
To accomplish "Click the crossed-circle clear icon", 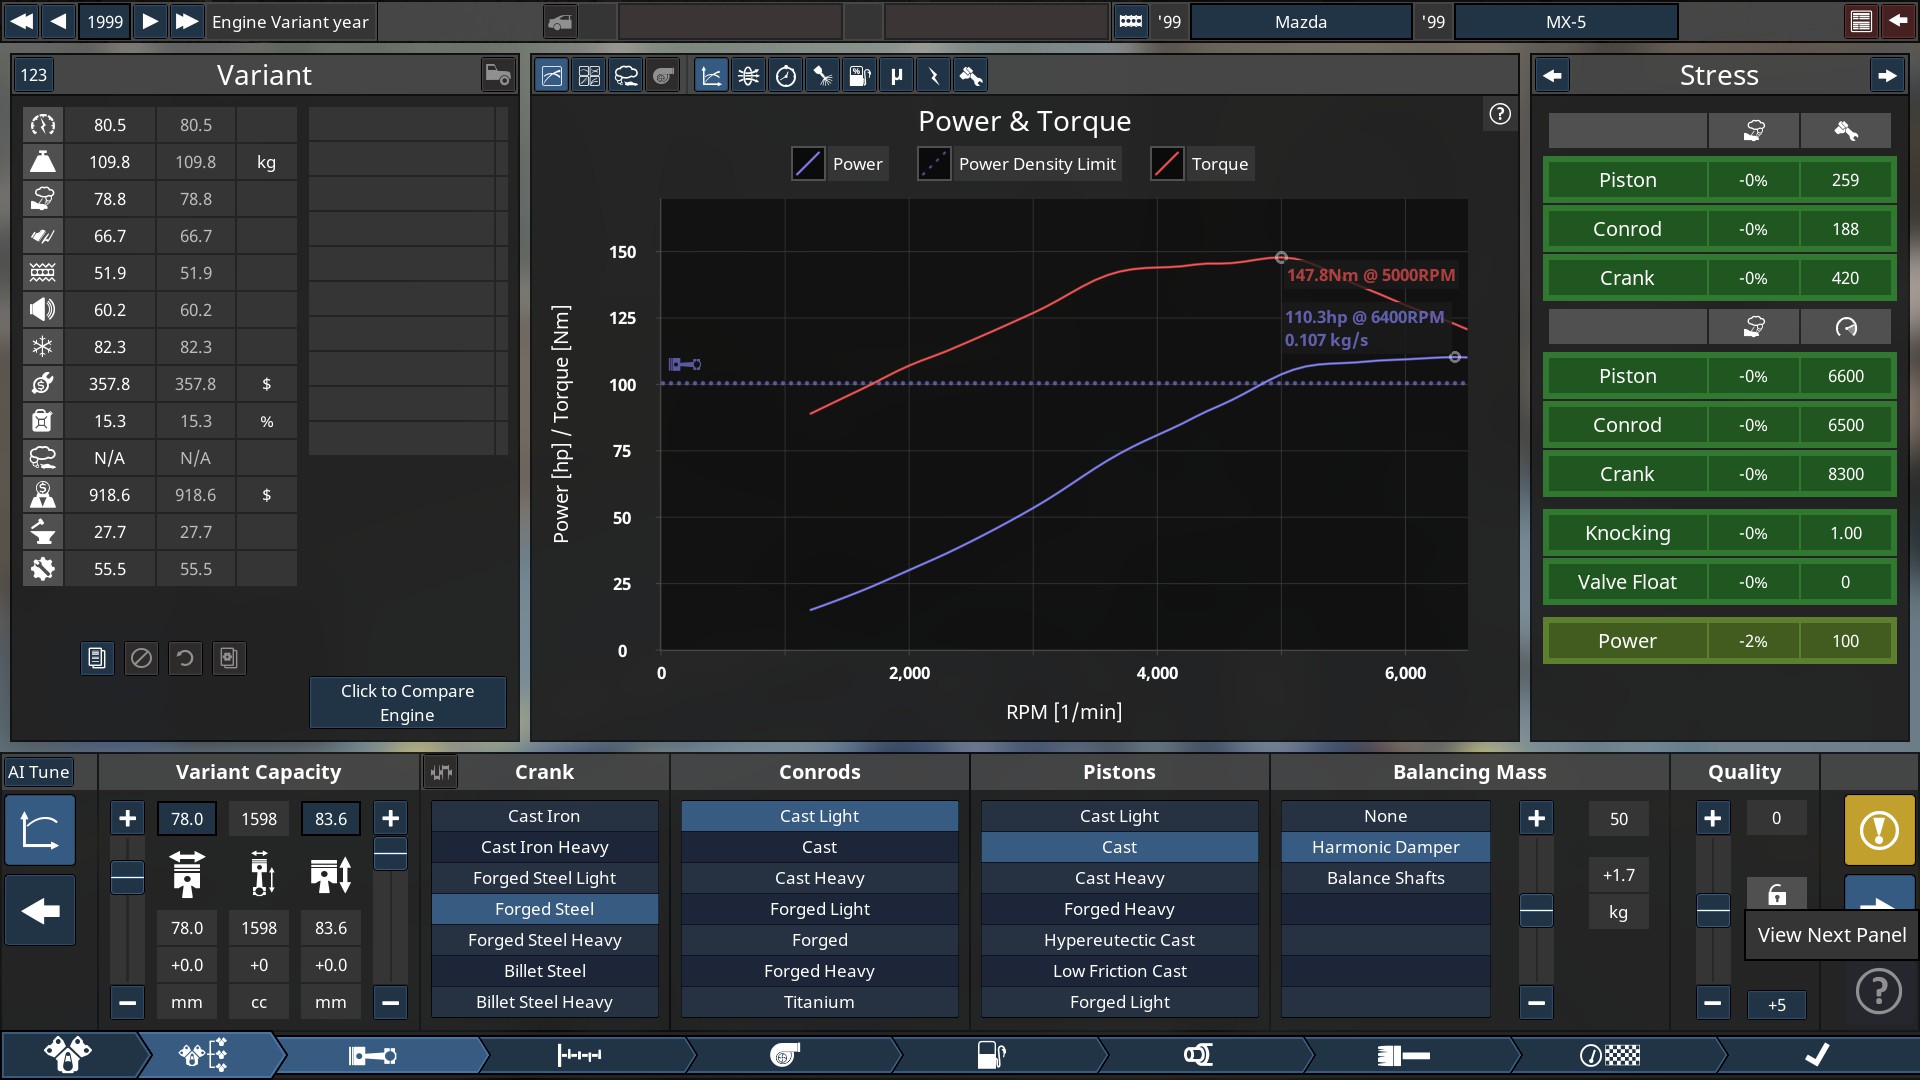I will coord(141,658).
